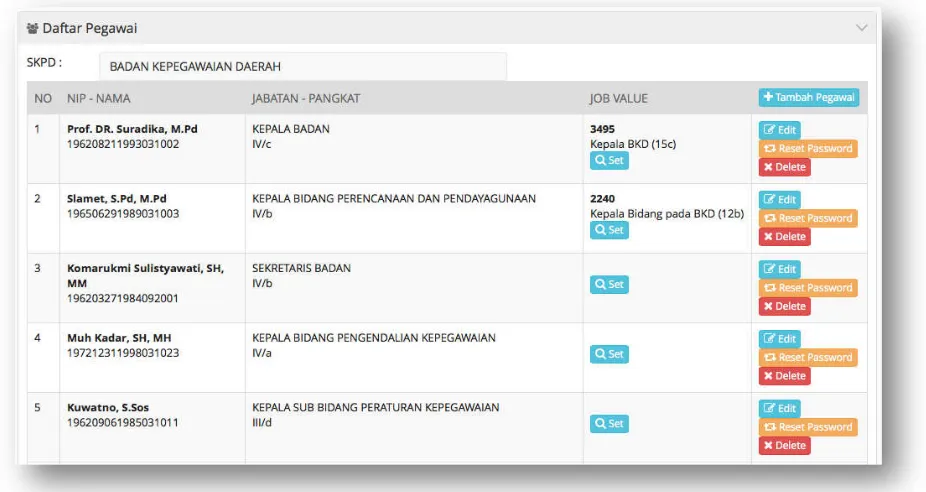Click the SKPD field Badan Kepegawaian Daerah
Viewport: 926px width, 492px height.
[x=303, y=66]
